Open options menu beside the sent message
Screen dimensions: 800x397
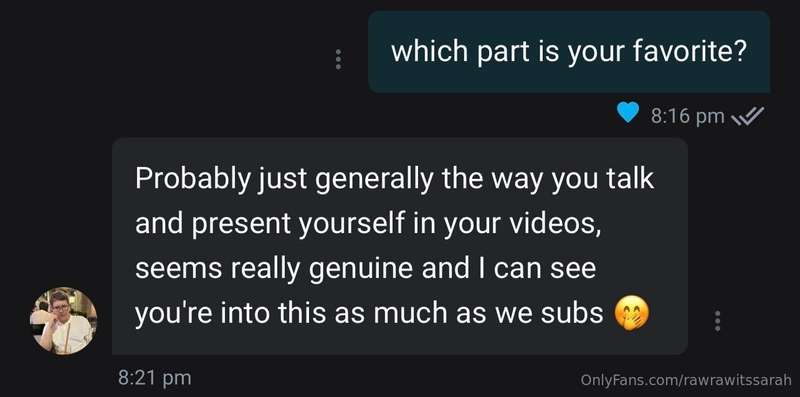tap(337, 60)
